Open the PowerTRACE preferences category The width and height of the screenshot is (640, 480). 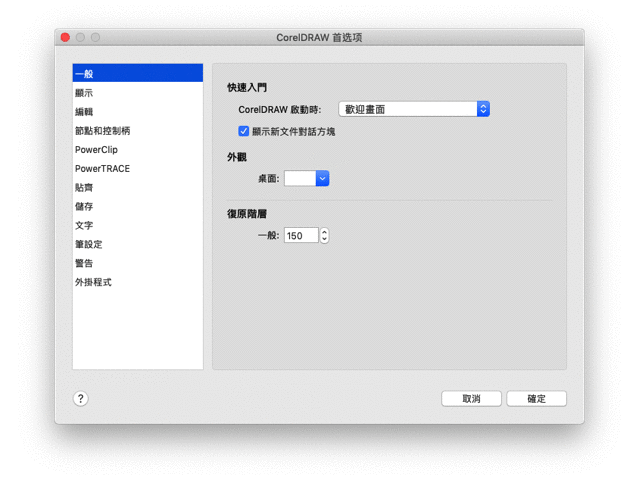pyautogui.click(x=138, y=169)
